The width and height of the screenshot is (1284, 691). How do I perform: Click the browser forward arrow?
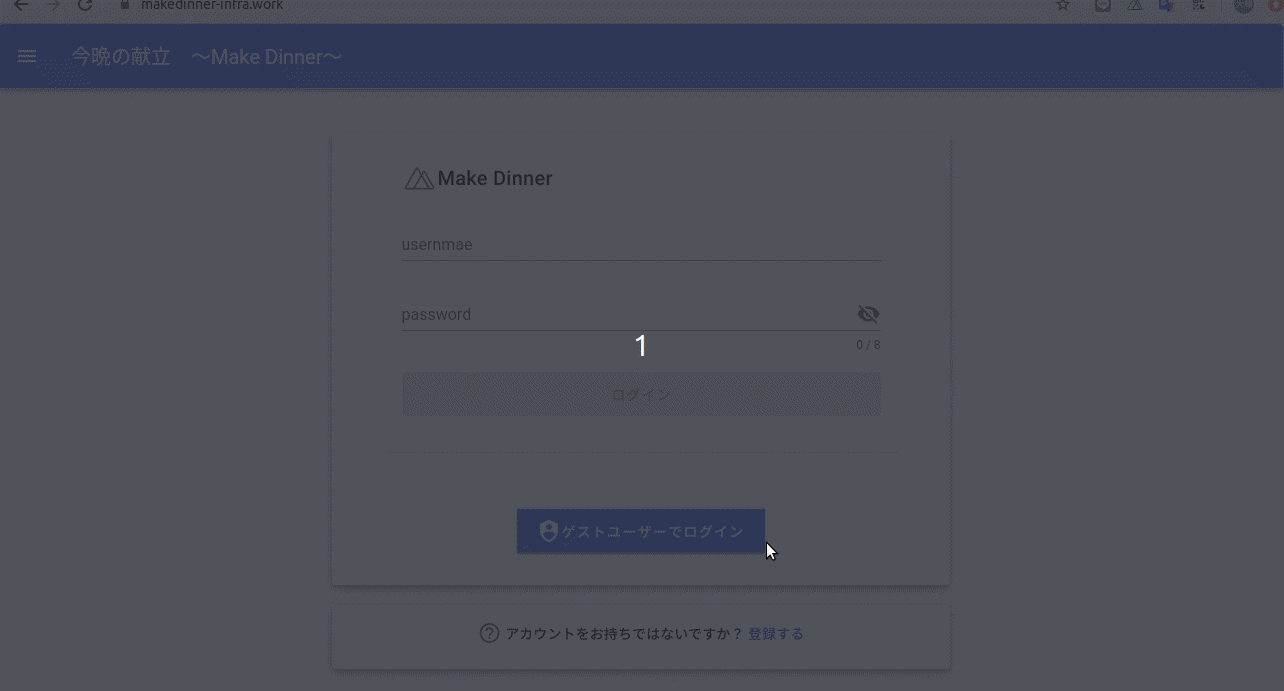[53, 5]
